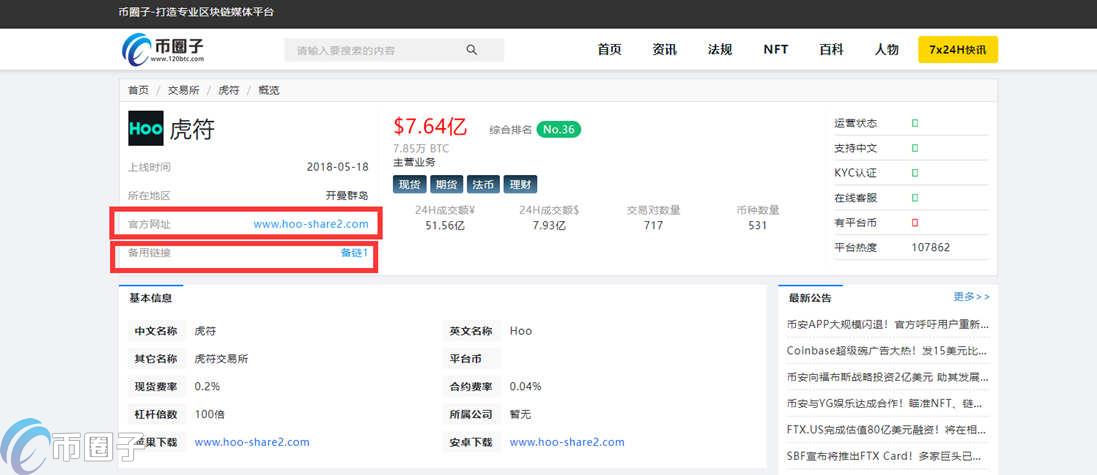Click the No.36 ranking badge

pyautogui.click(x=558, y=129)
